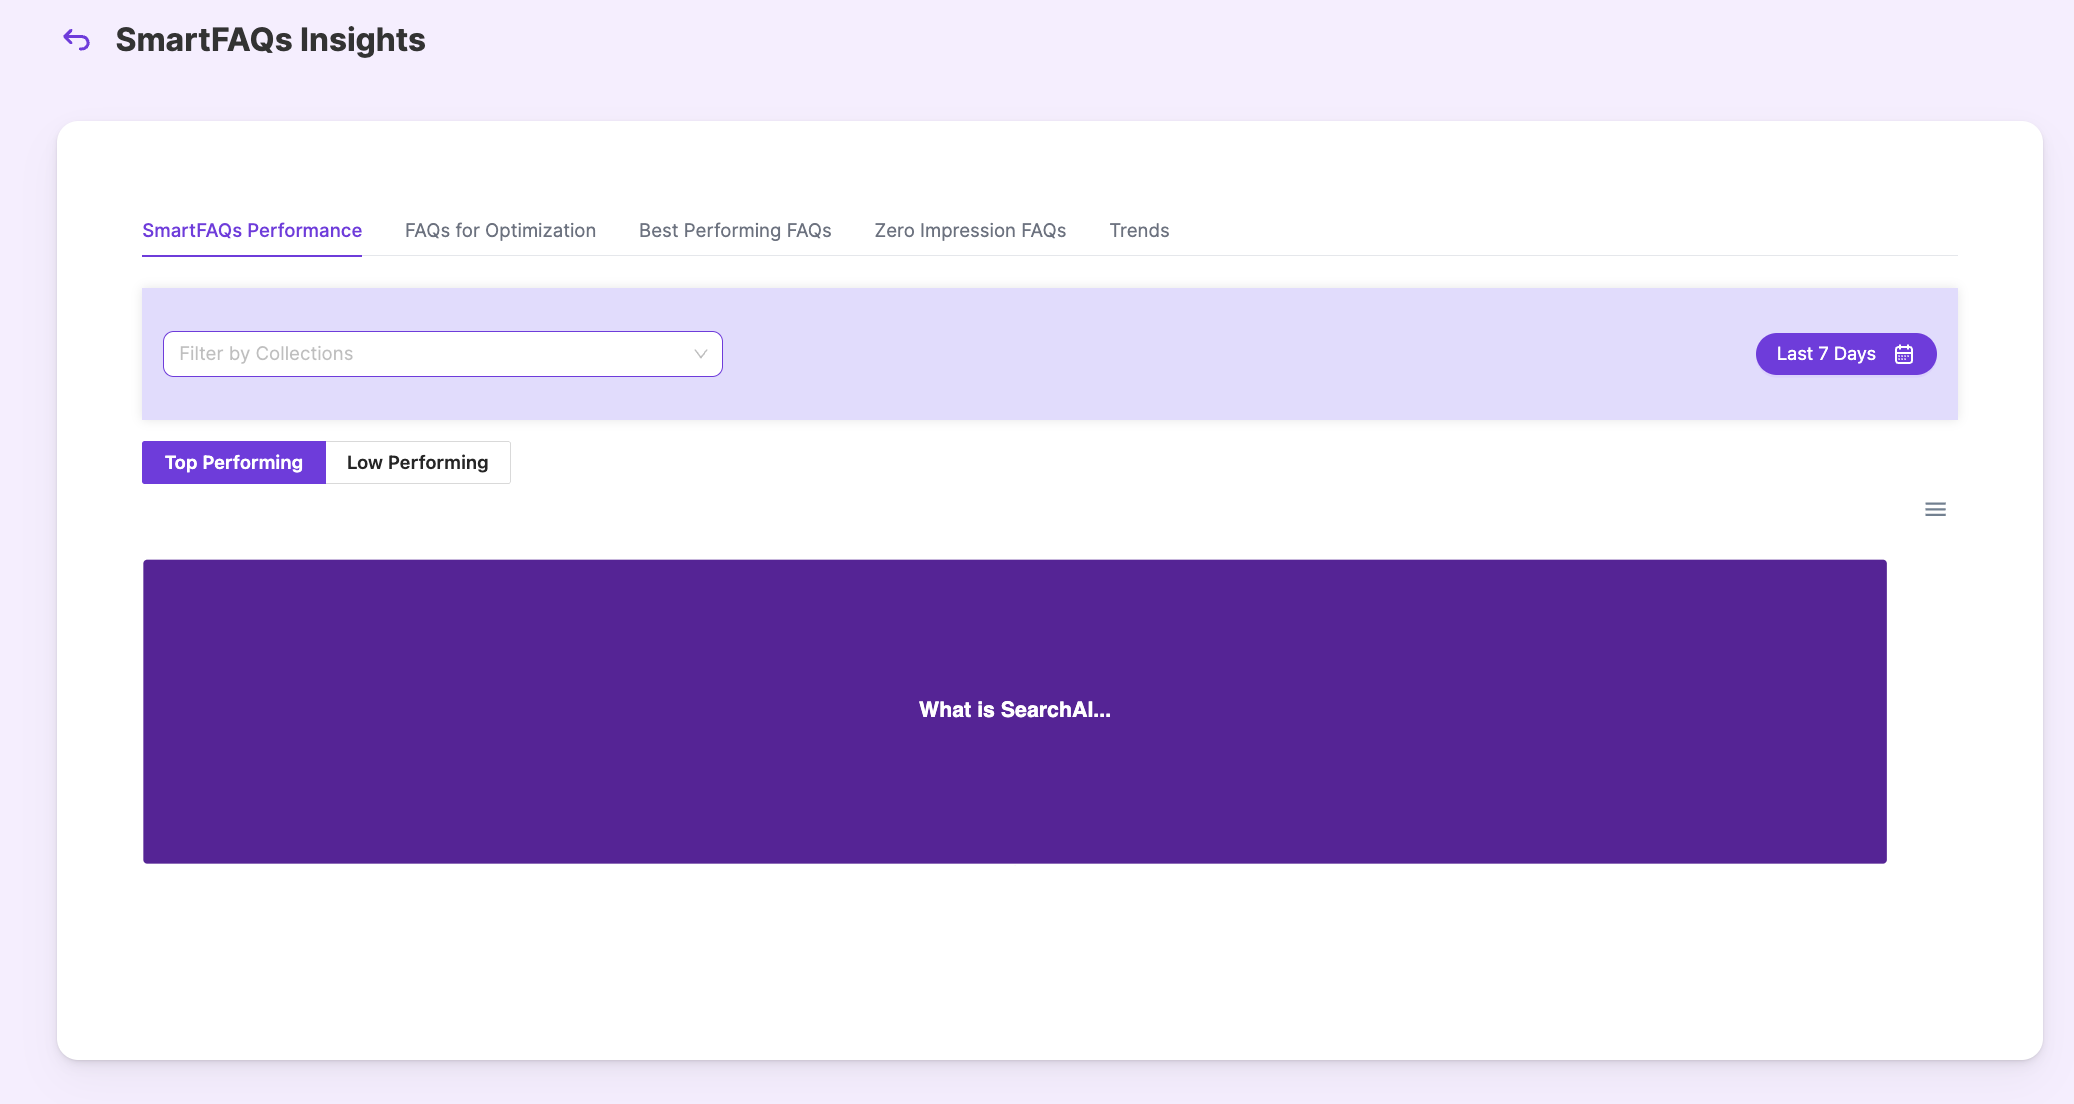The width and height of the screenshot is (2074, 1104).
Task: Click the back arrow icon
Action: click(x=77, y=40)
